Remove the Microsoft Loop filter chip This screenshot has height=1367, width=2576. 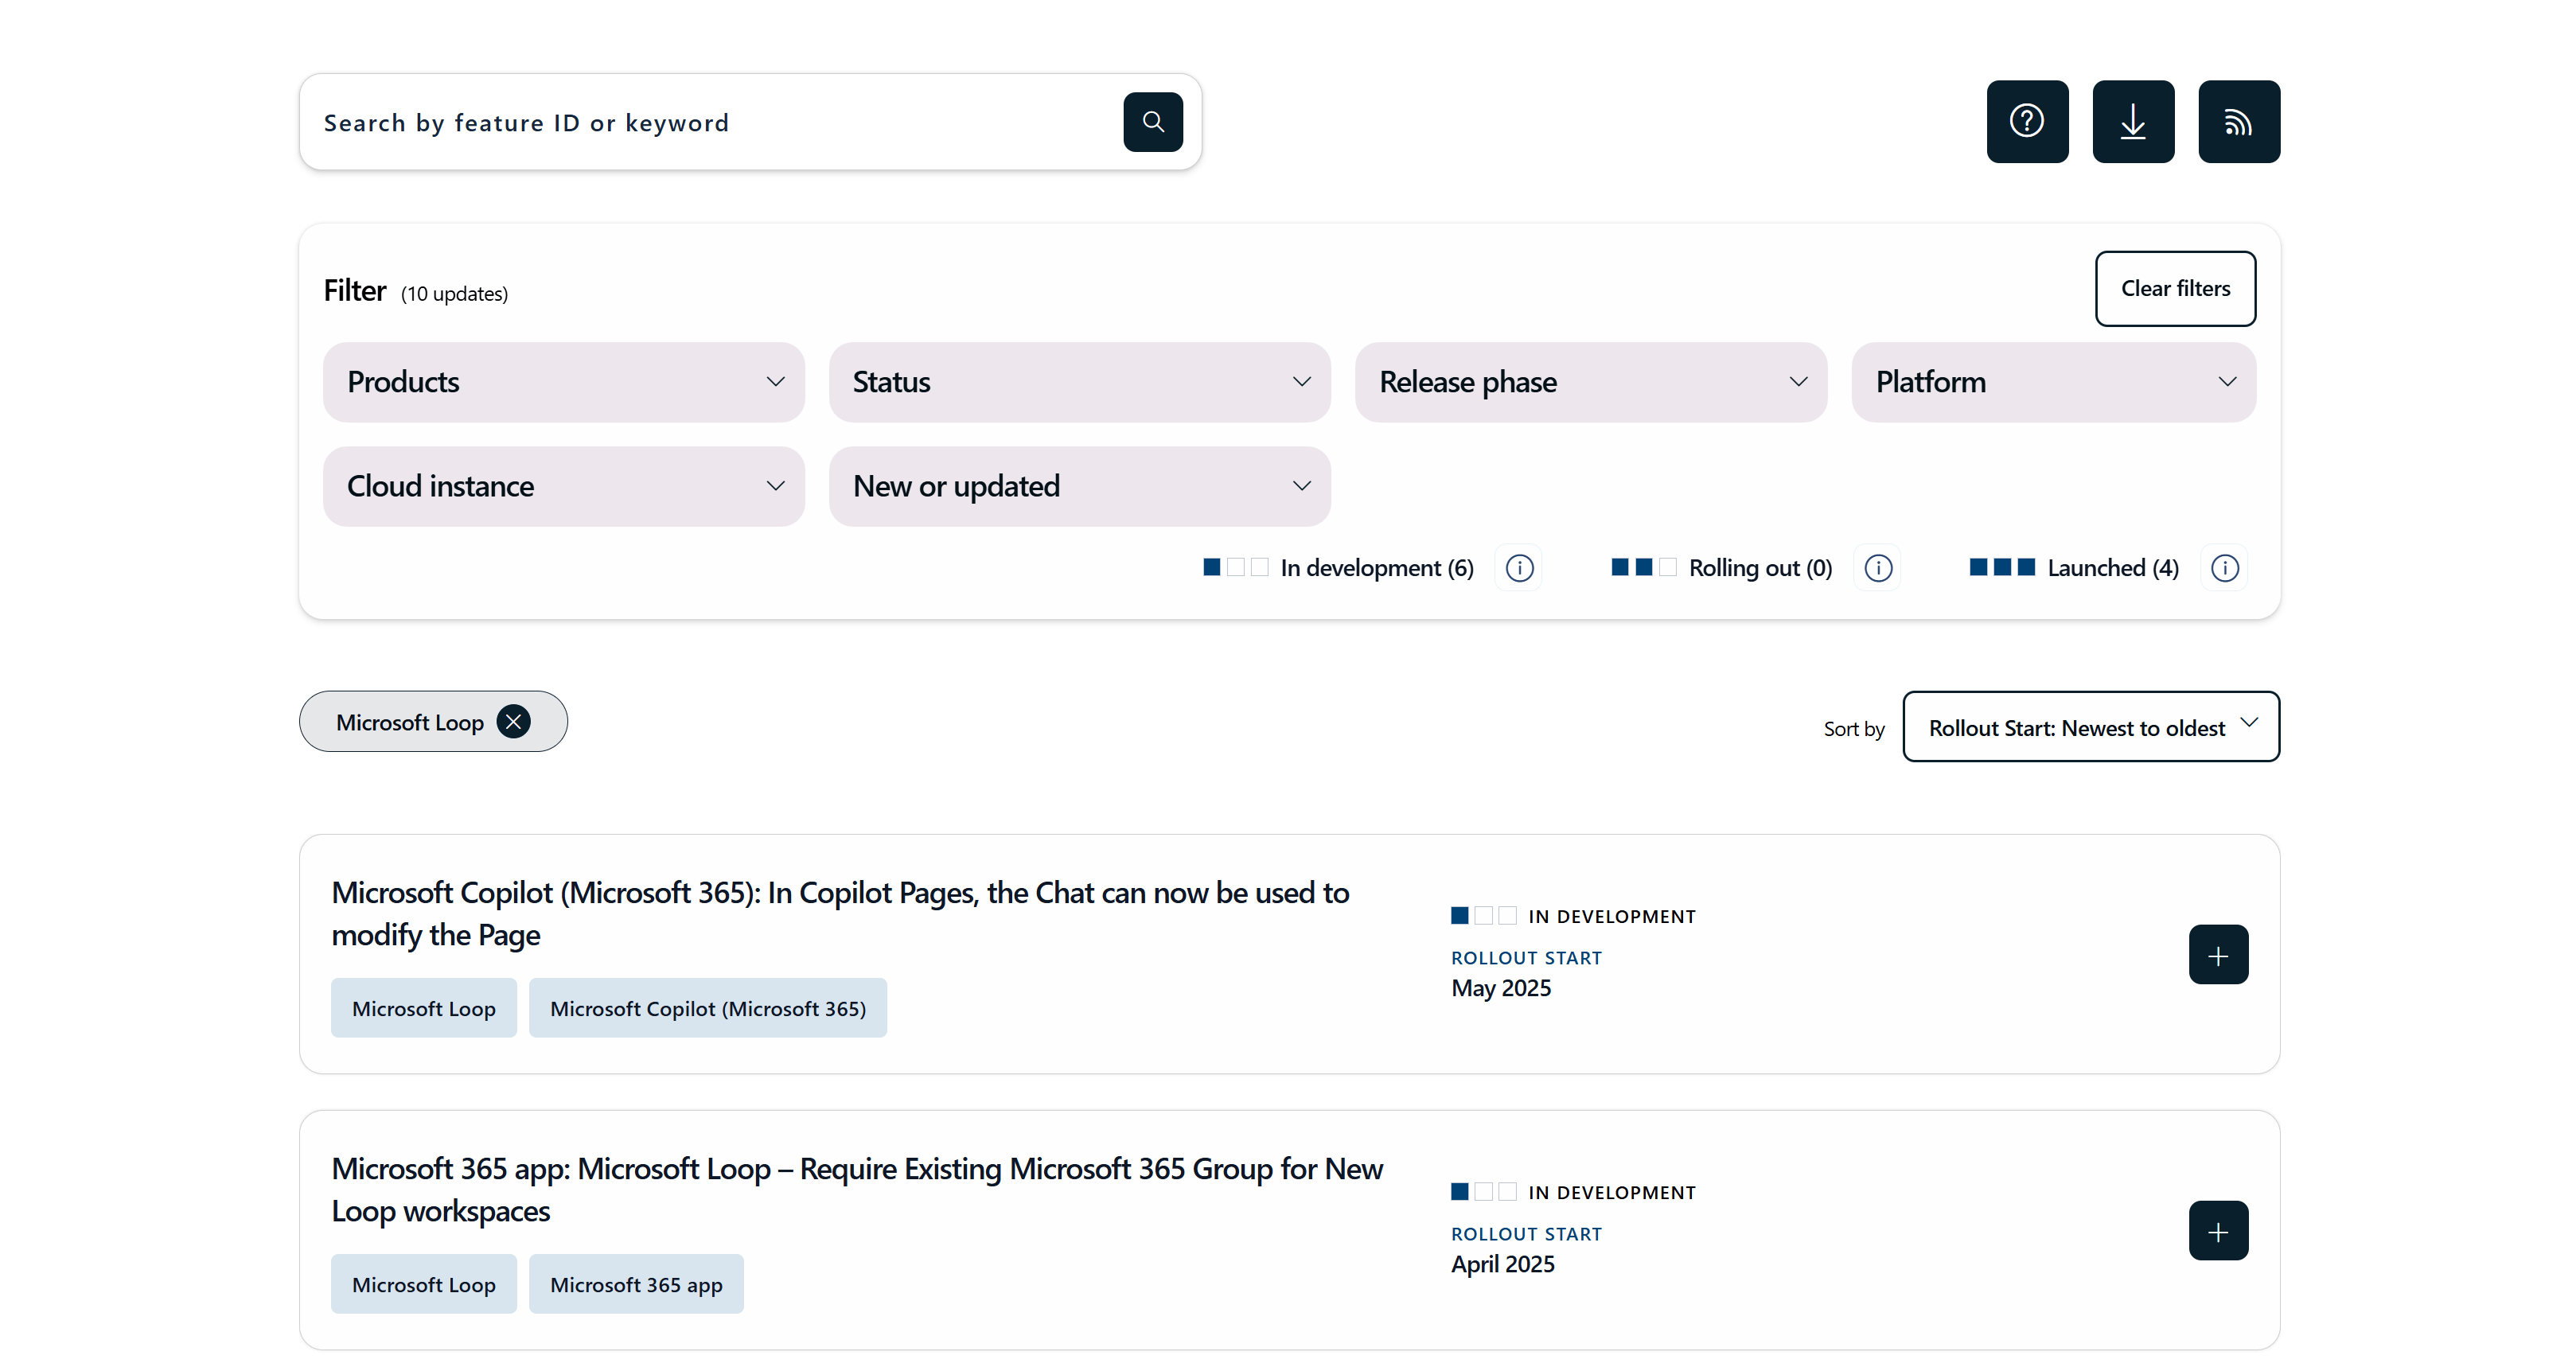pyautogui.click(x=513, y=721)
